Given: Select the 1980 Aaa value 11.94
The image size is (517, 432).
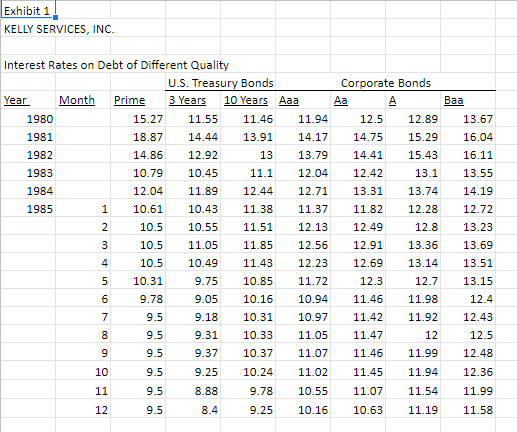Looking at the screenshot, I should 303,119.
